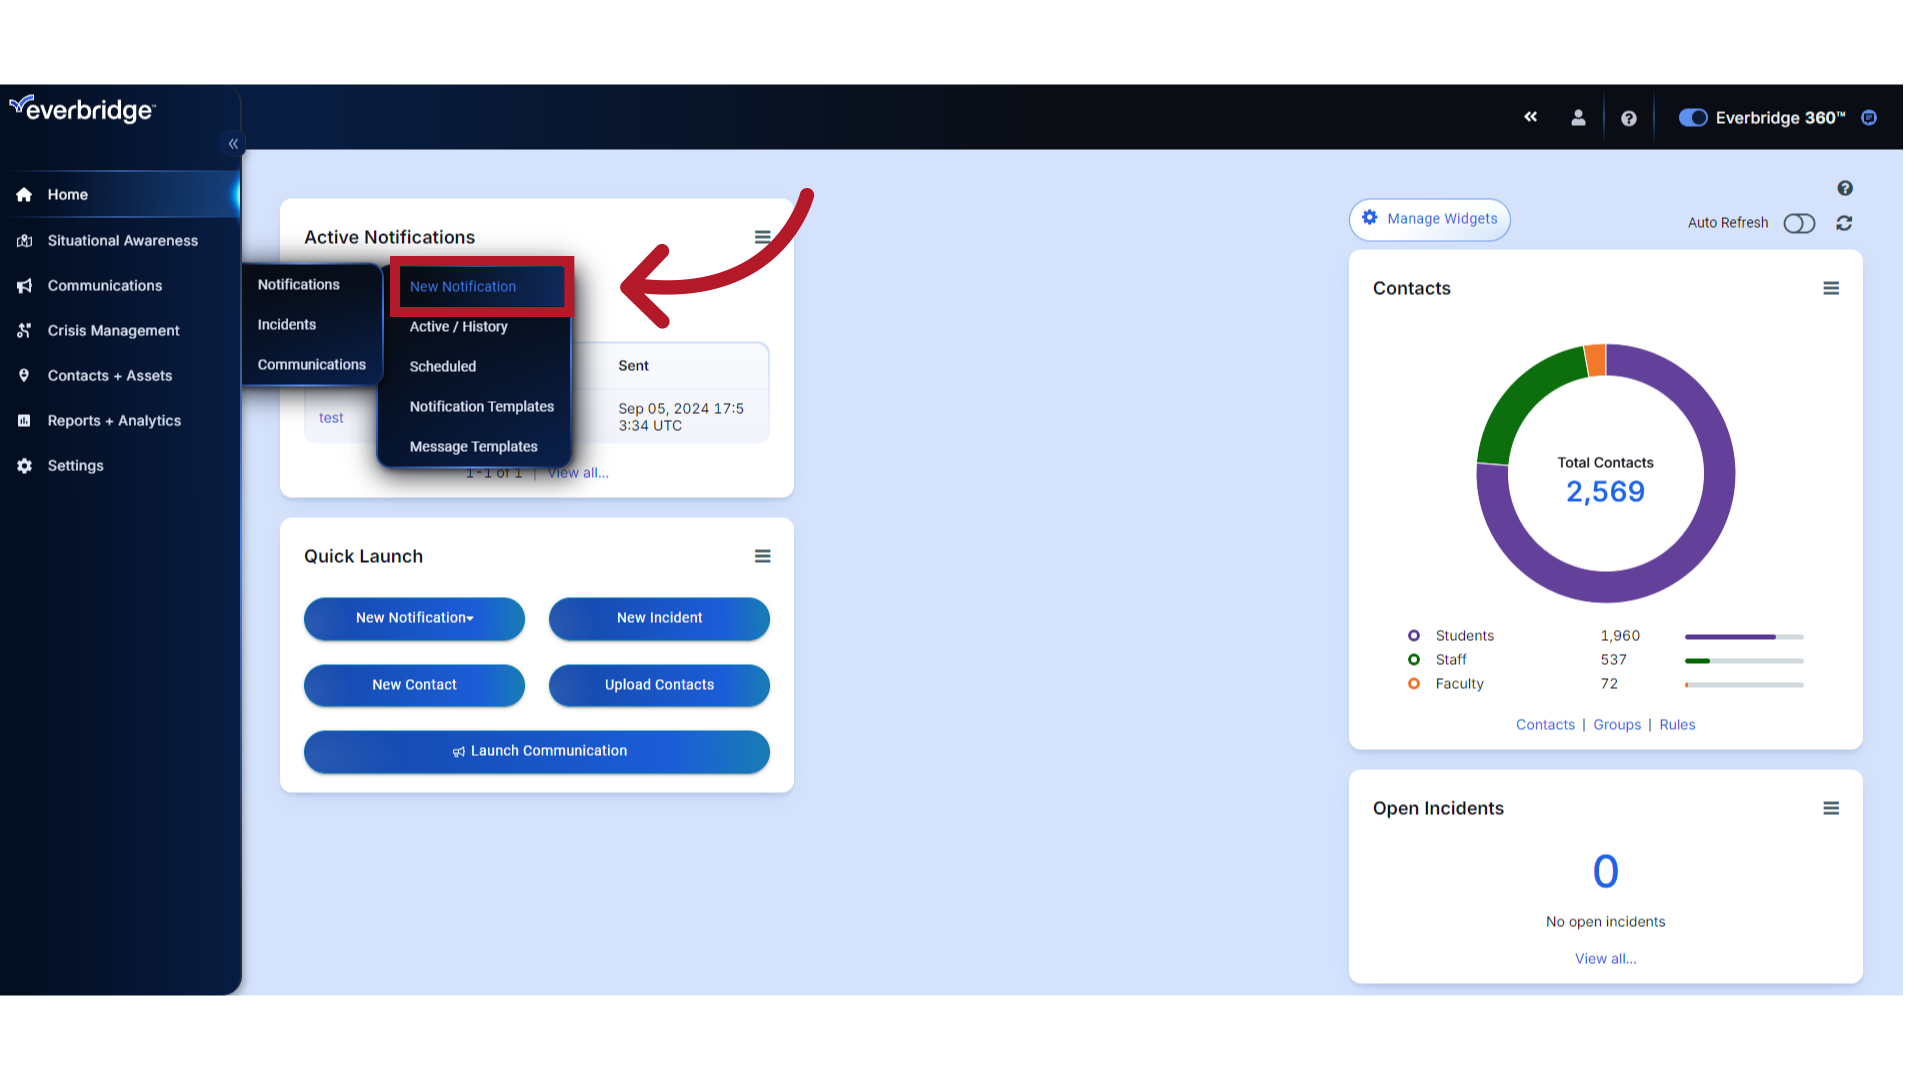This screenshot has width=1920, height=1080.
Task: Enable the sidebar collapse toggle
Action: pyautogui.click(x=232, y=144)
